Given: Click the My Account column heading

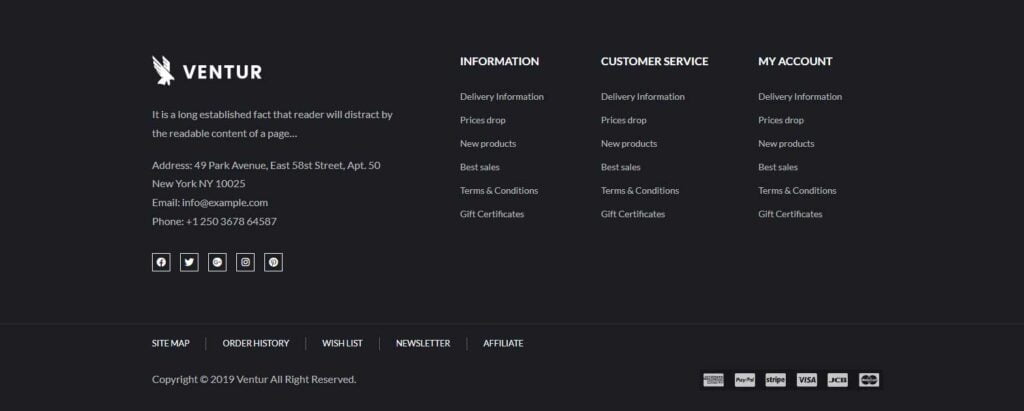Looking at the screenshot, I should coord(795,61).
